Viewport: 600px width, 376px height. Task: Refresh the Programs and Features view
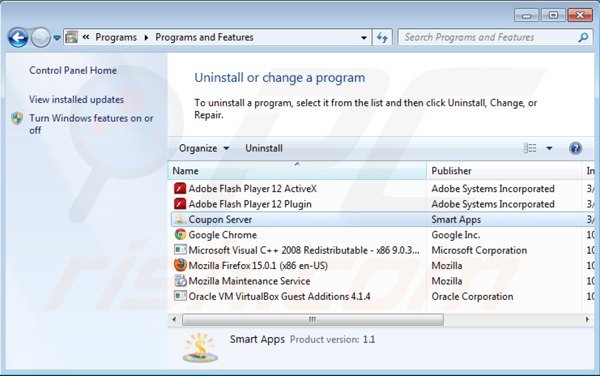pos(382,37)
